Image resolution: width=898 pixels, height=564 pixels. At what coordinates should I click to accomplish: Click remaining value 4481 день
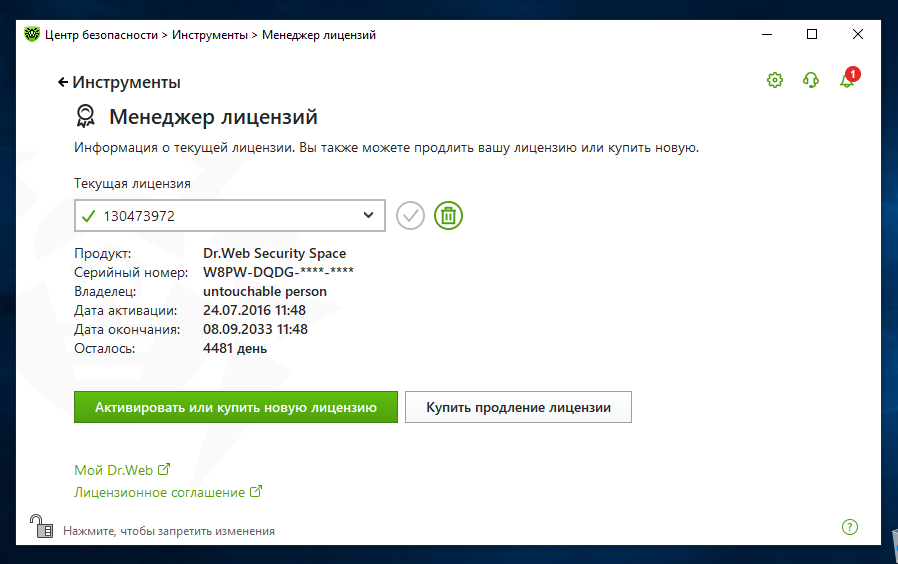[235, 348]
